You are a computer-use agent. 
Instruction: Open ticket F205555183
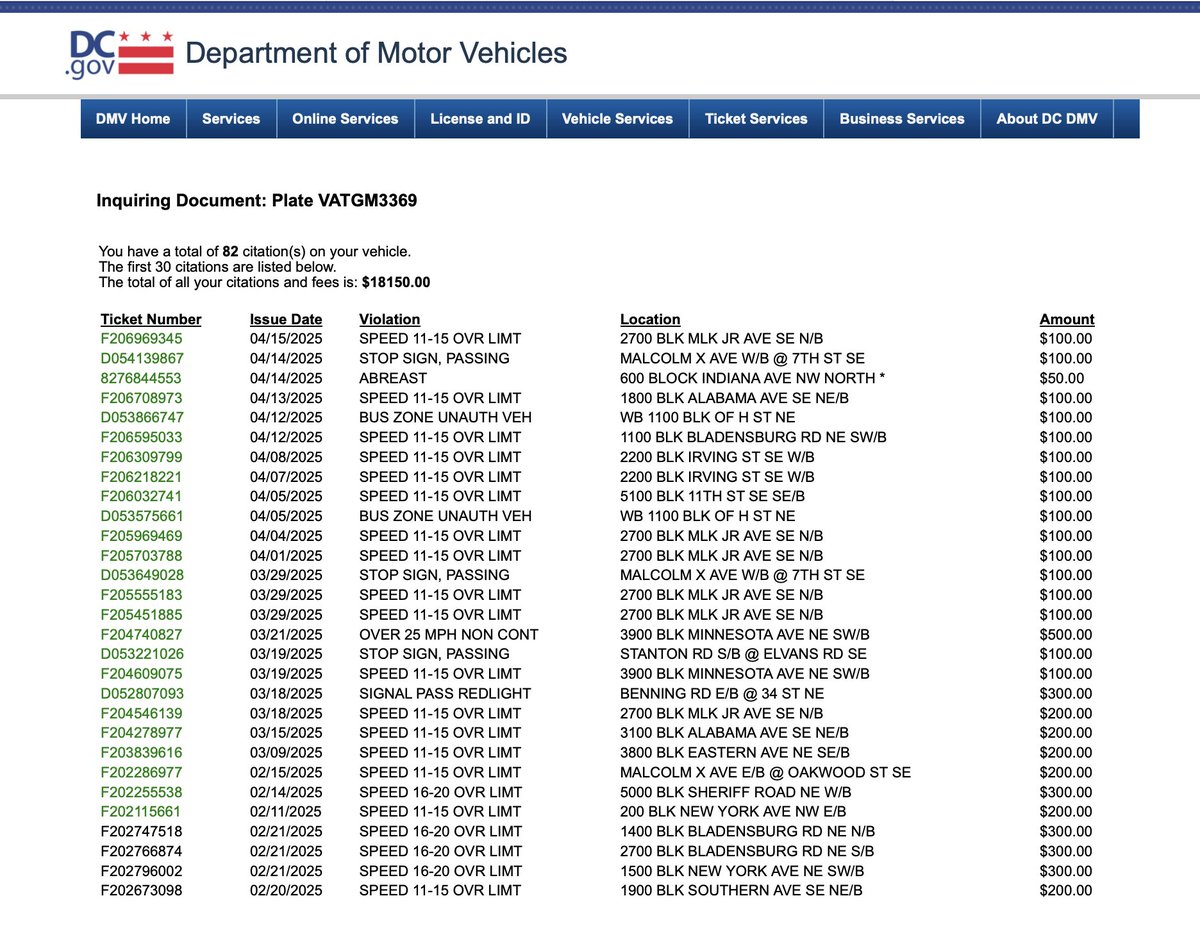pos(142,595)
